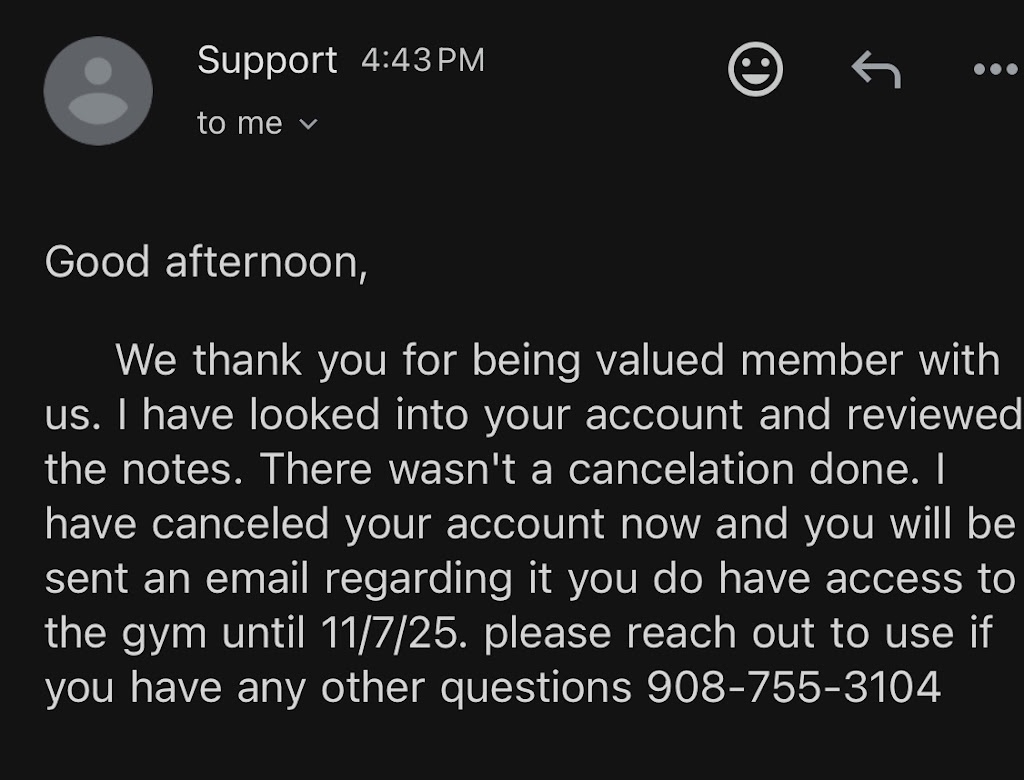The height and width of the screenshot is (780, 1024).
Task: Open the three-dot more options menu
Action: [995, 71]
